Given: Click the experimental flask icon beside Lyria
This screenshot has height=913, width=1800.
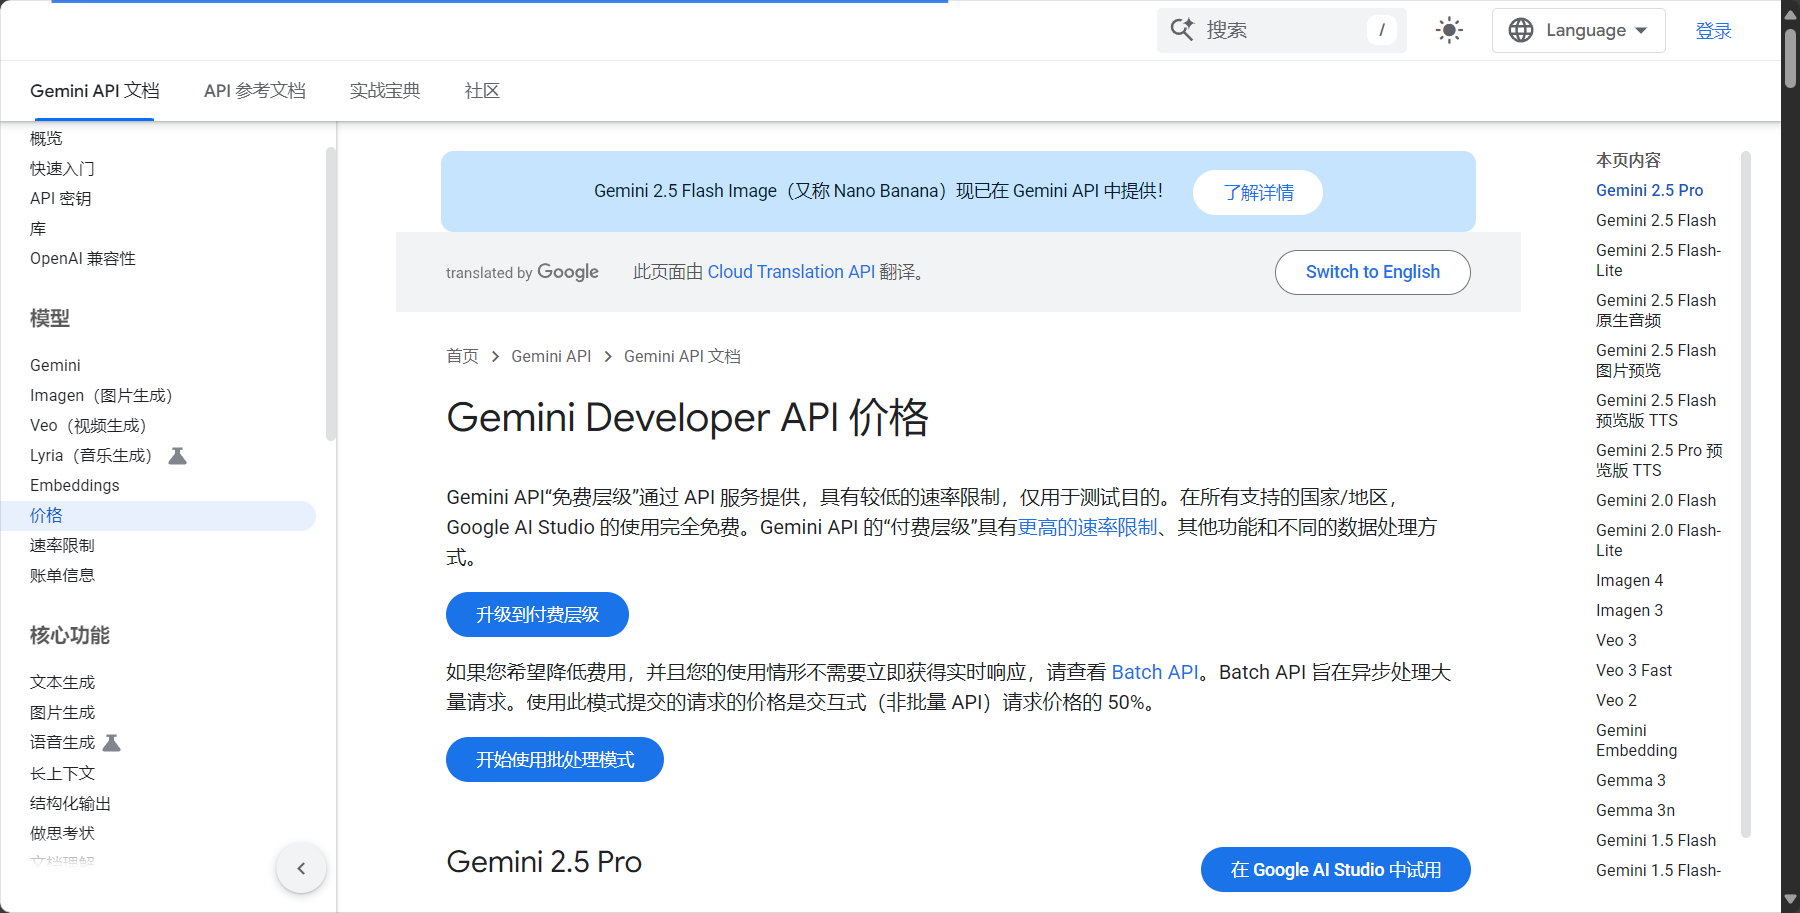Looking at the screenshot, I should 177,456.
